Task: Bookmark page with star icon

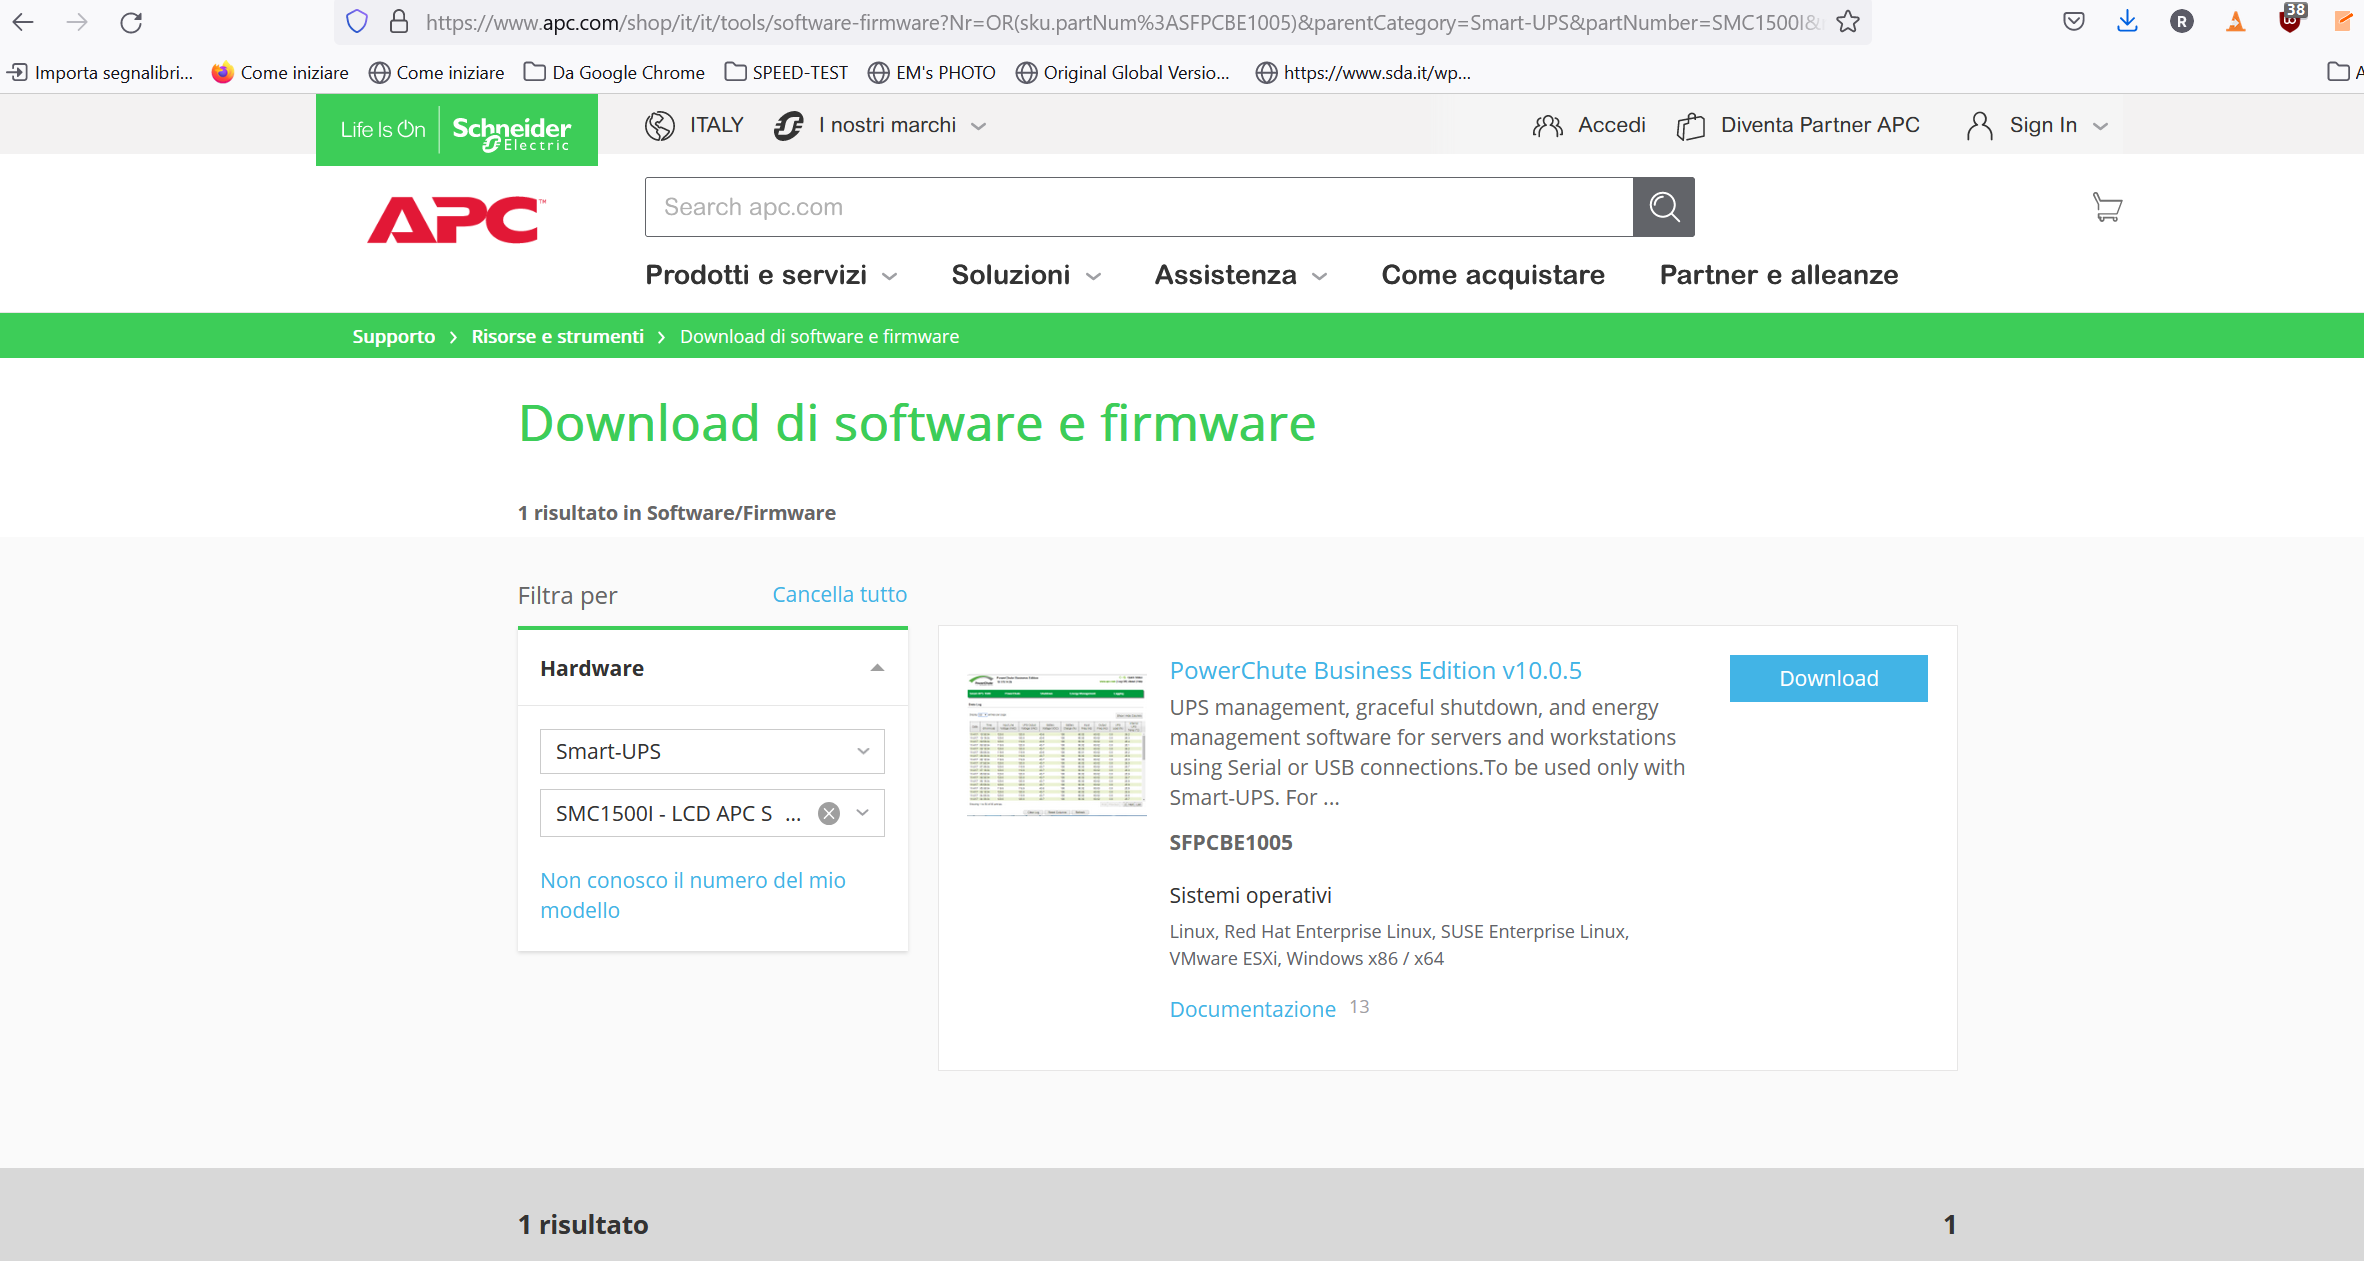Action: (x=1848, y=22)
